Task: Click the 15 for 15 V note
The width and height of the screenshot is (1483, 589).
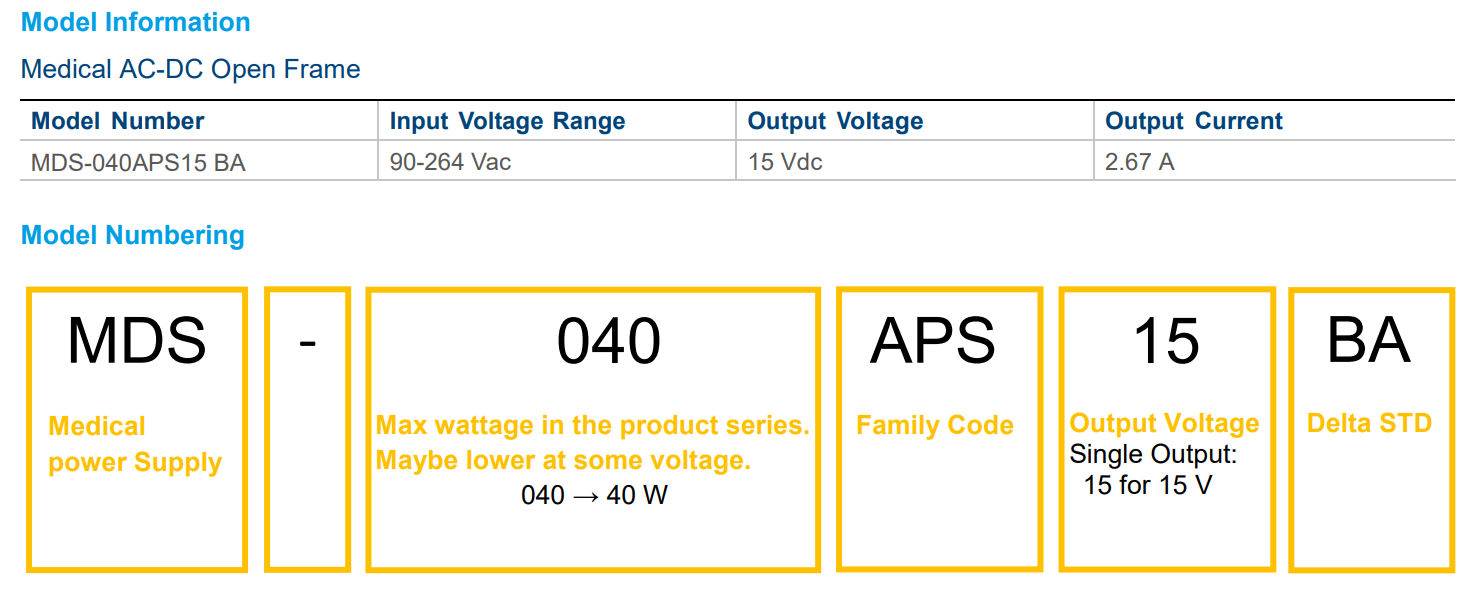Action: click(1147, 486)
